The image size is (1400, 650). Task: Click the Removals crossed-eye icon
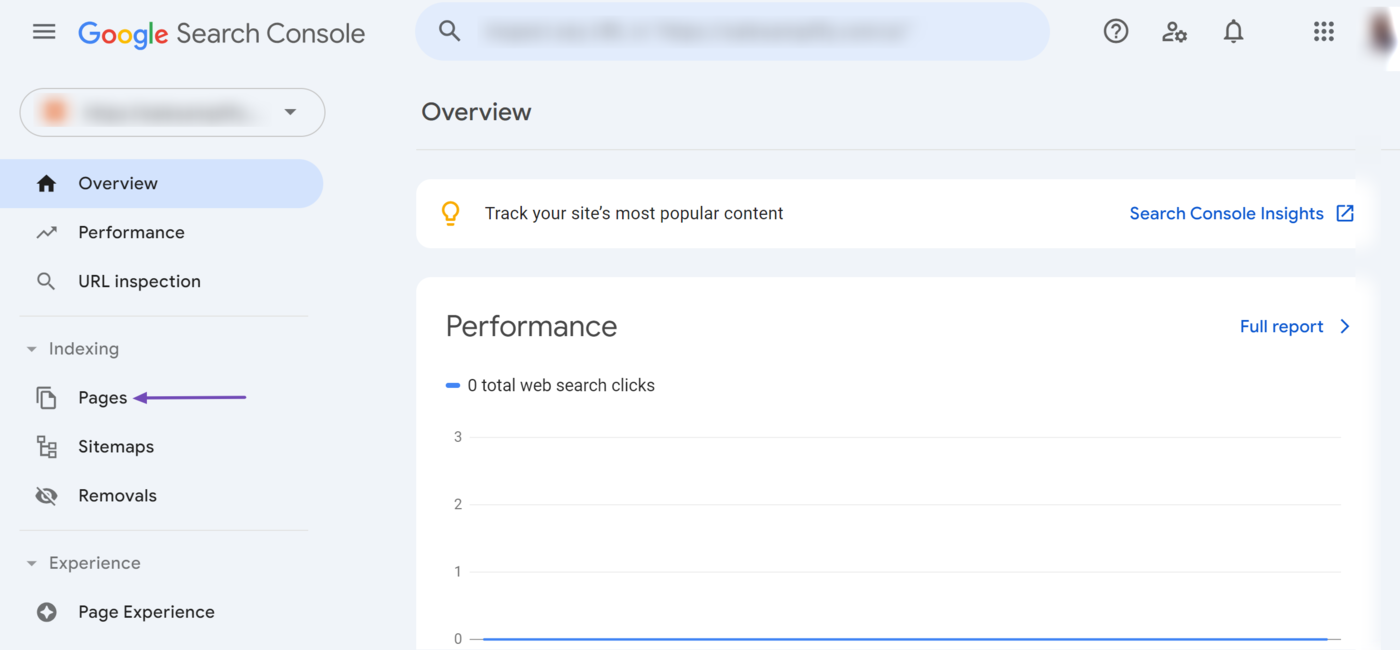(x=46, y=496)
